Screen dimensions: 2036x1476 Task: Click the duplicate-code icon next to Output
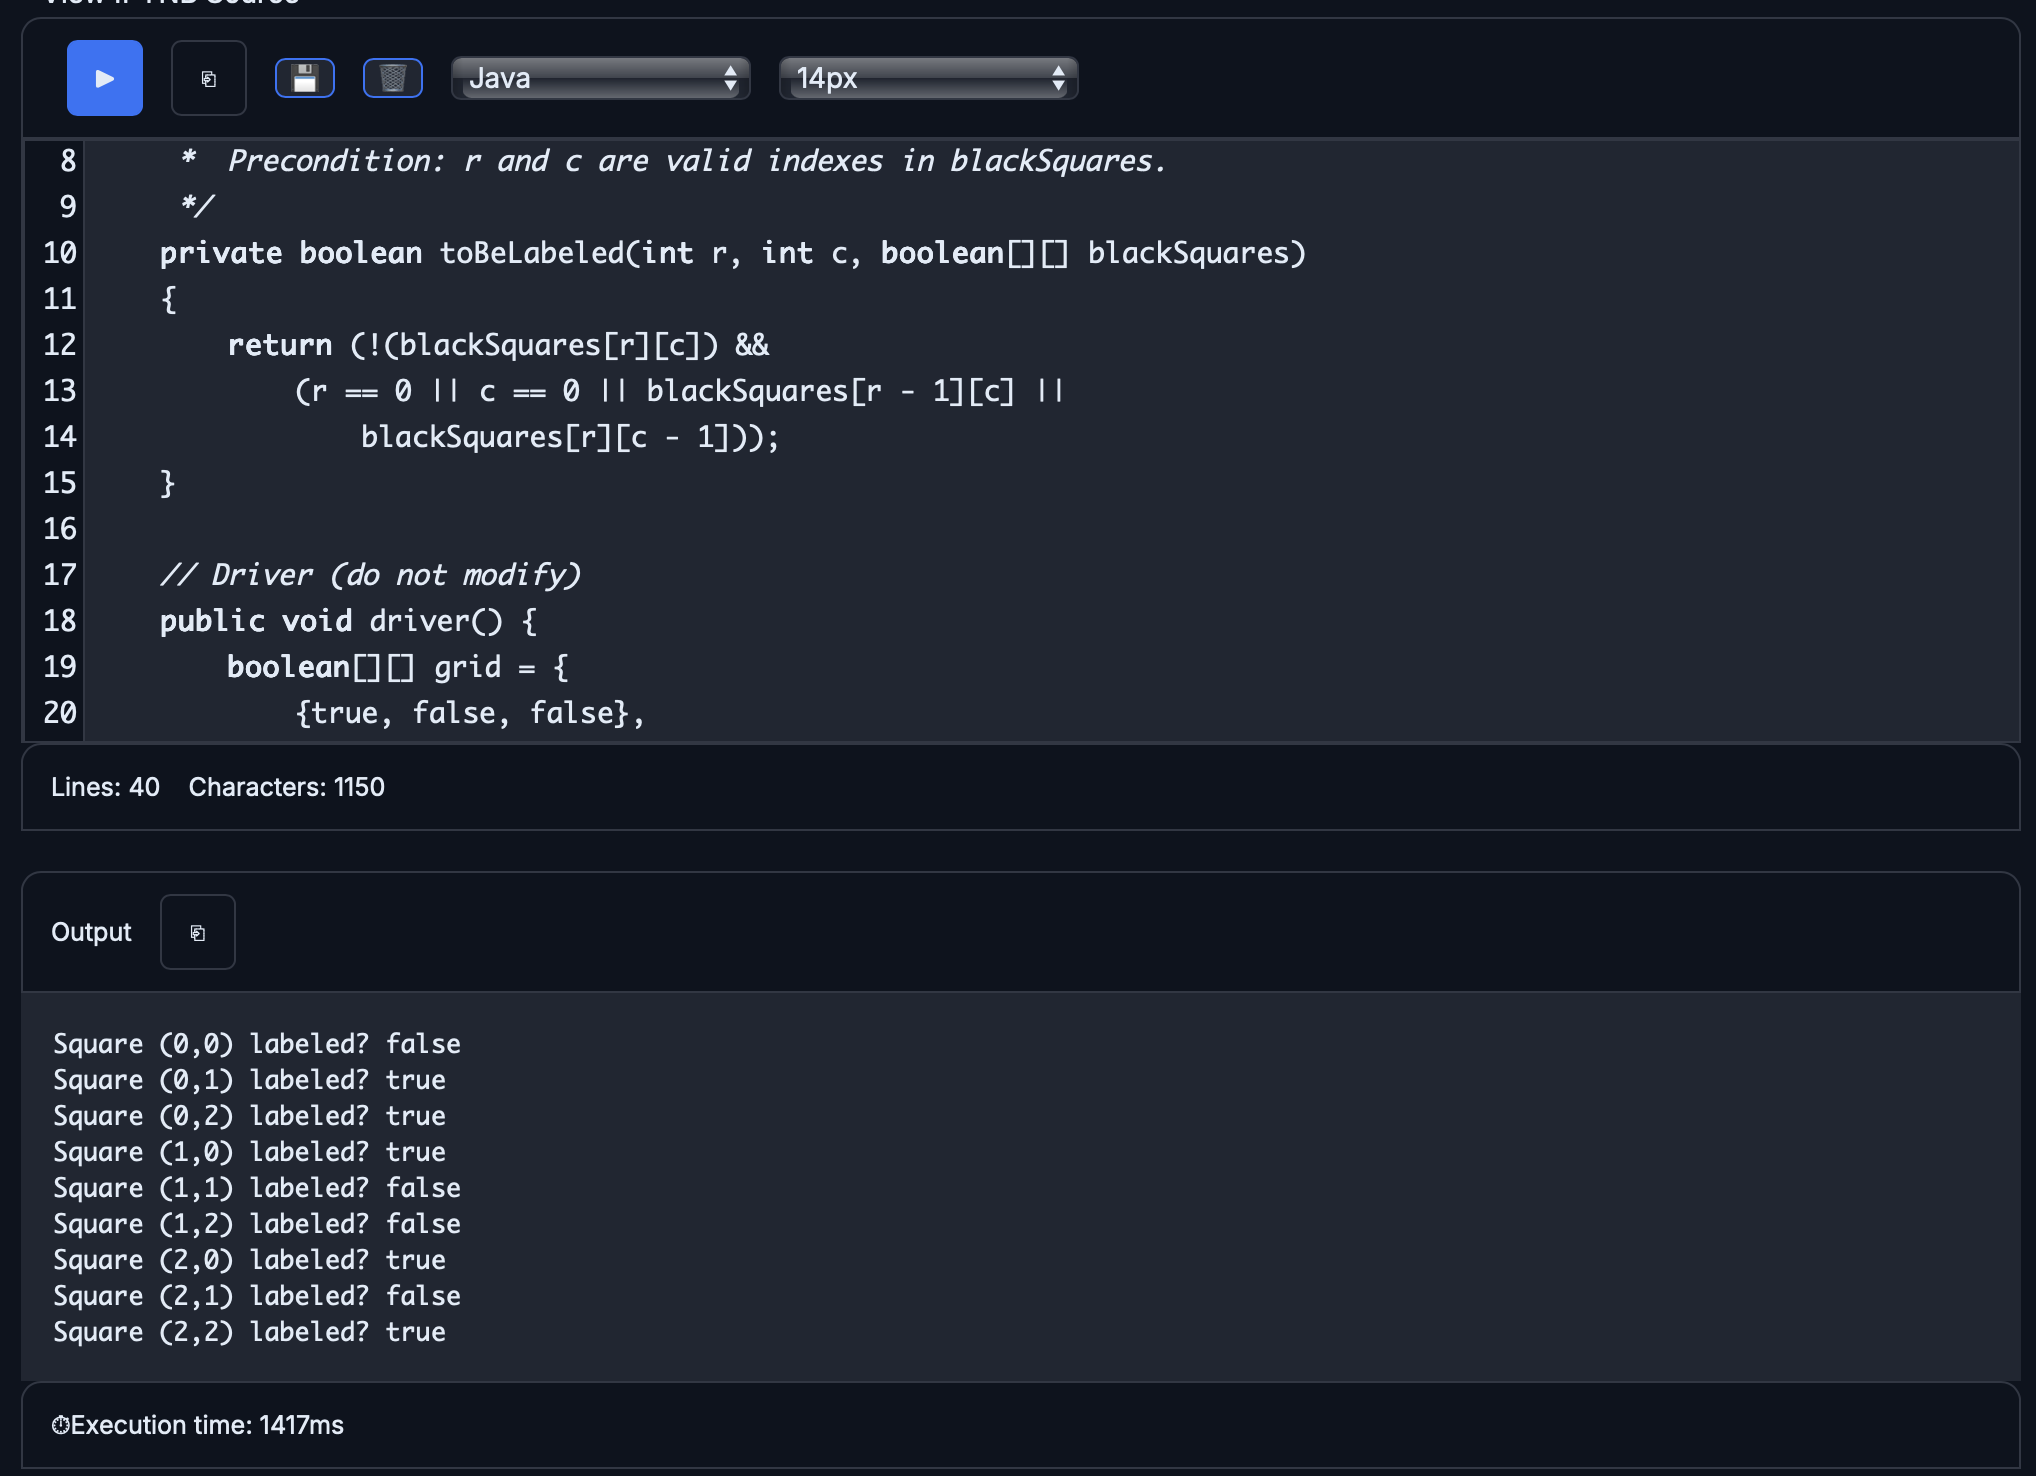point(197,931)
